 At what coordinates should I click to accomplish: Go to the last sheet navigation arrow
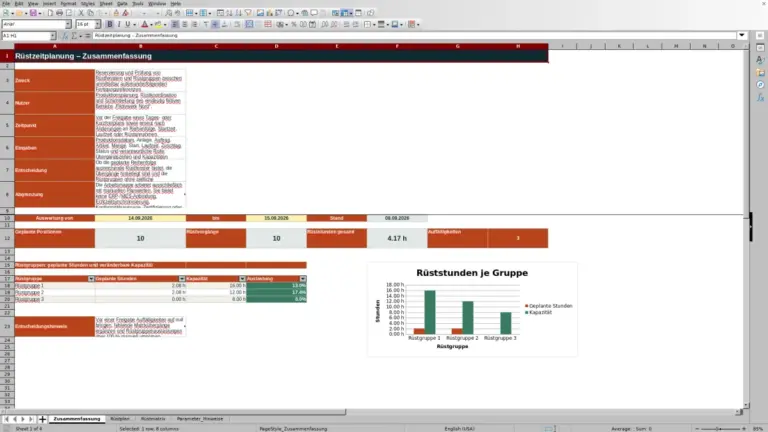tap(31, 419)
